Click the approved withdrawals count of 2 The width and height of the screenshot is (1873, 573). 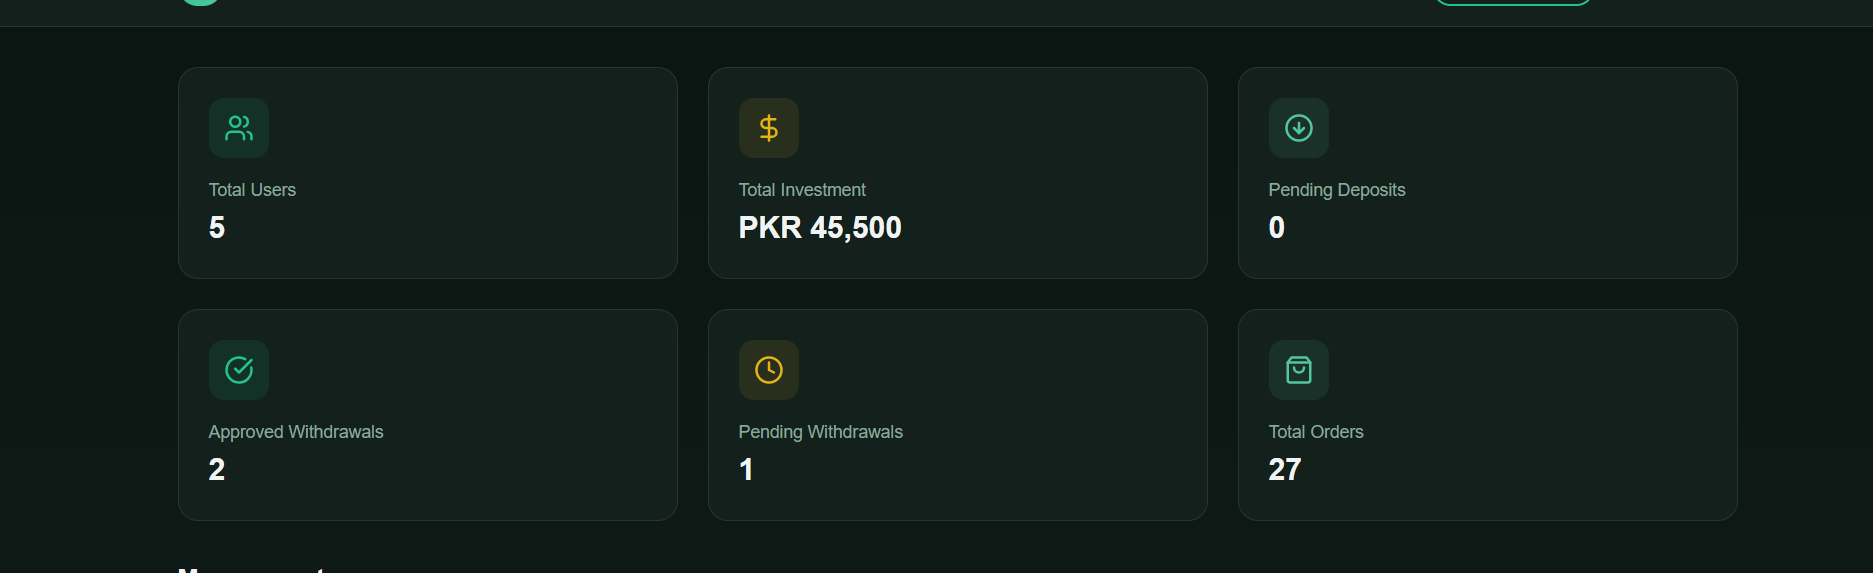(x=217, y=470)
